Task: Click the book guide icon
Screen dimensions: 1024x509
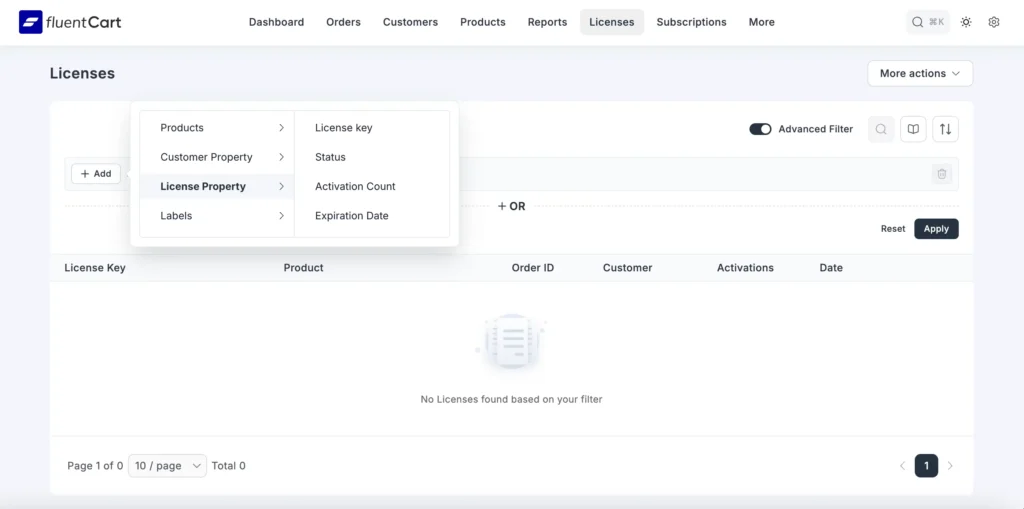Action: (x=912, y=129)
